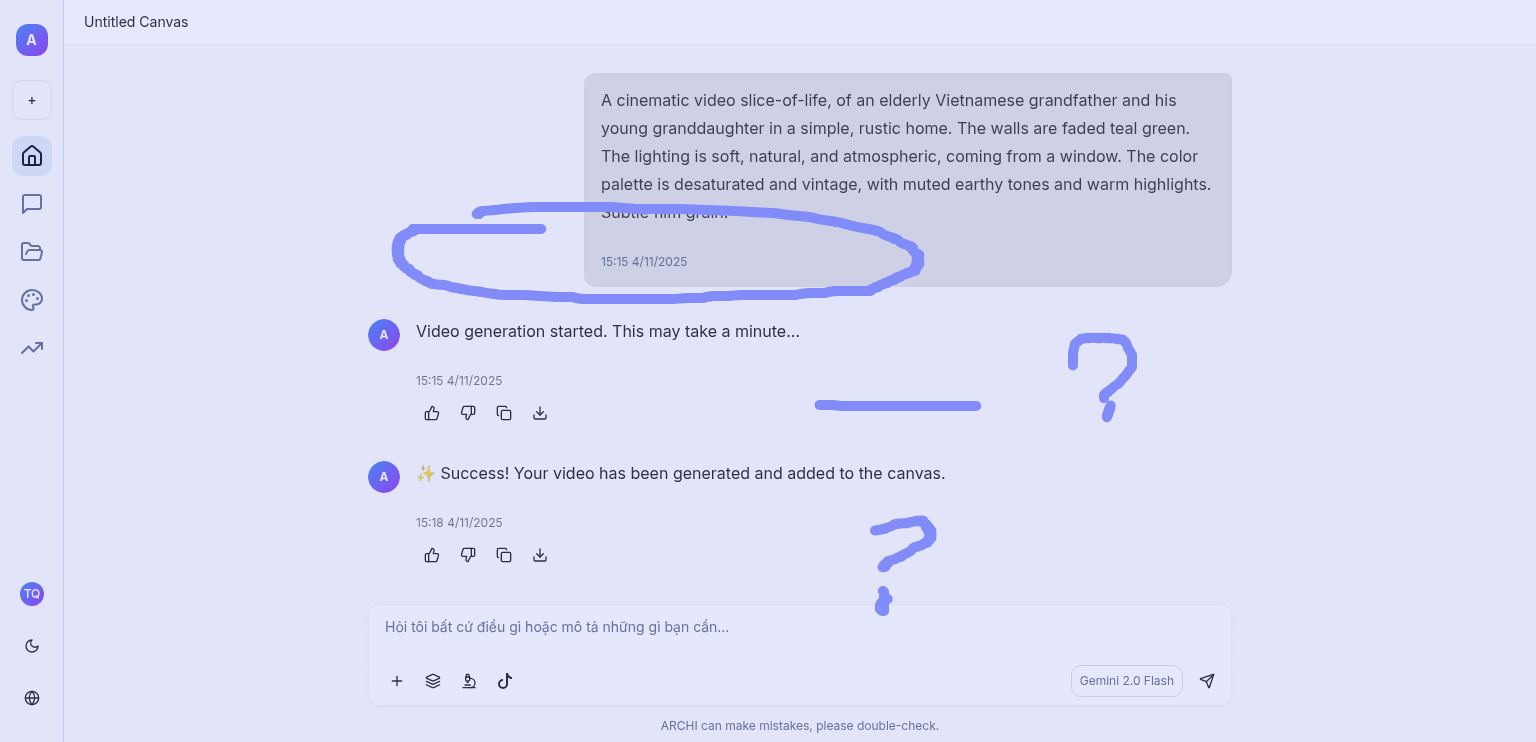
Task: Thumbs up the video generation started message
Action: (x=432, y=413)
